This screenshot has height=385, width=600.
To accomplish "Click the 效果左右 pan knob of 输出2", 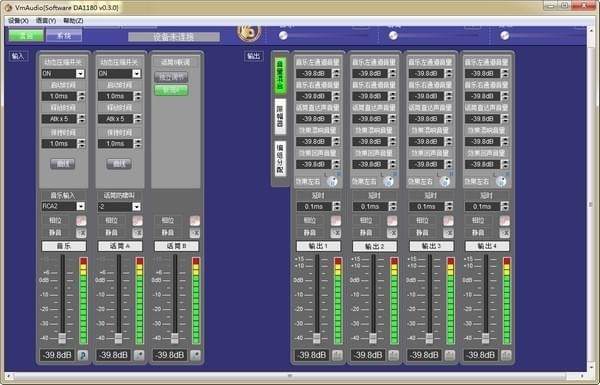I will tap(388, 181).
